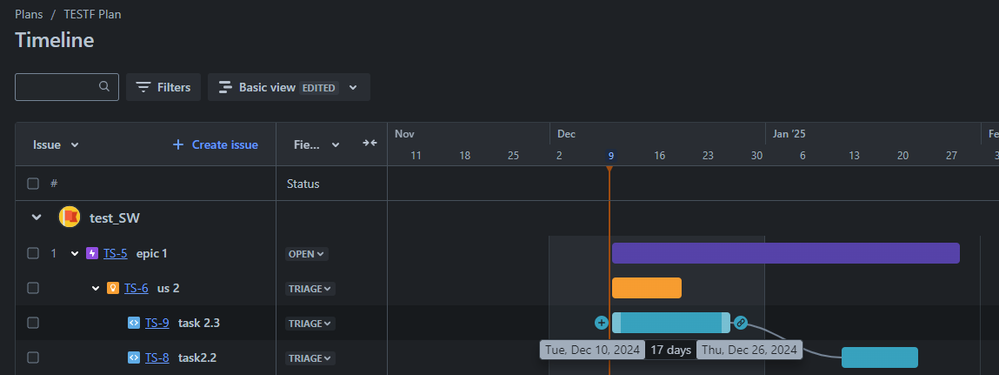This screenshot has width=999, height=375.
Task: Tick the checkbox for TS-9 task 2.3
Action: click(x=33, y=323)
